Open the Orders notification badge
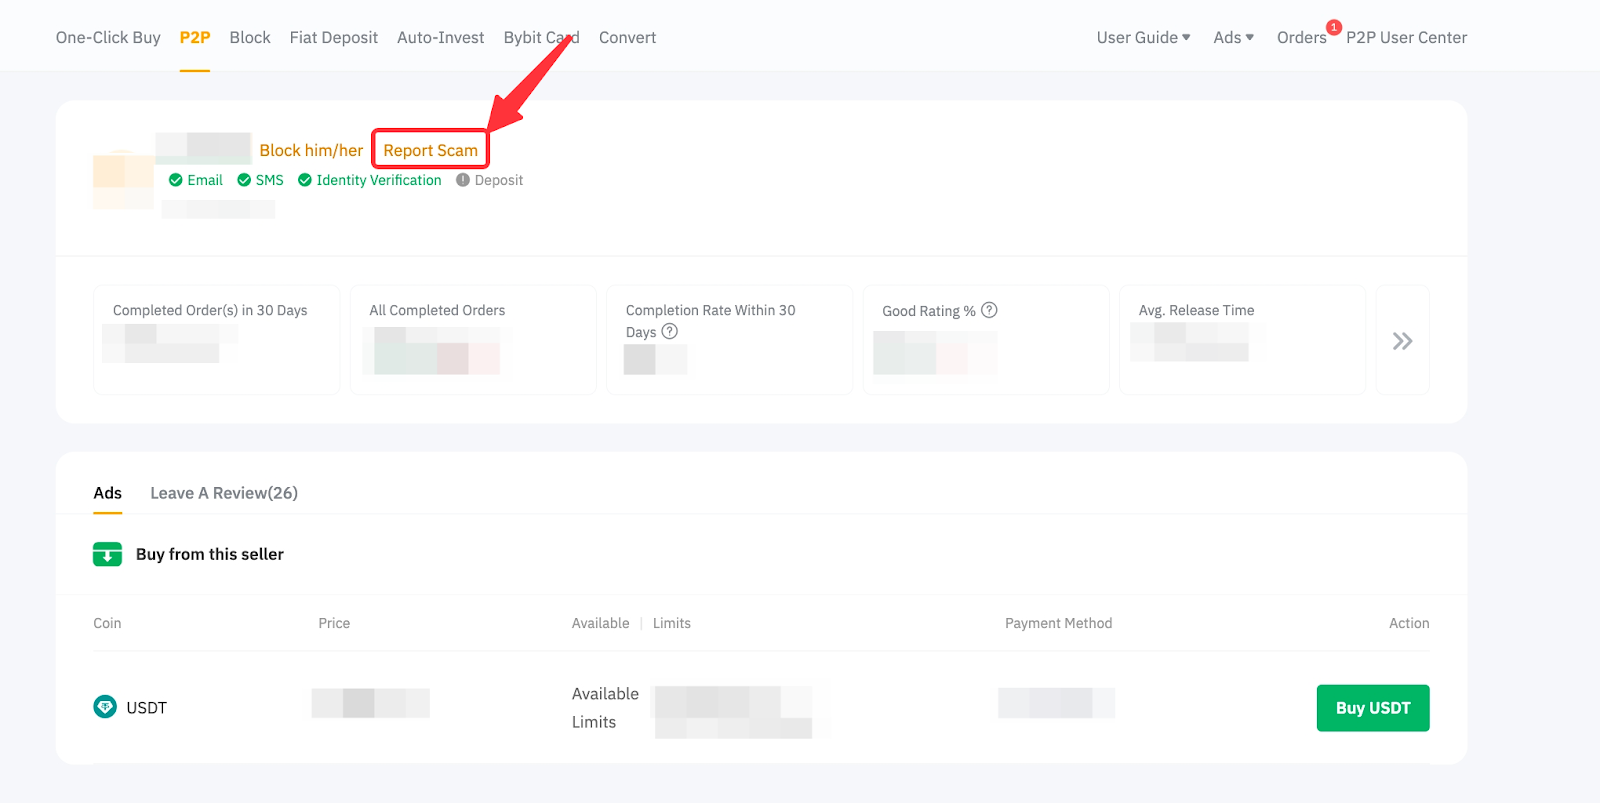Image resolution: width=1600 pixels, height=803 pixels. (x=1333, y=27)
